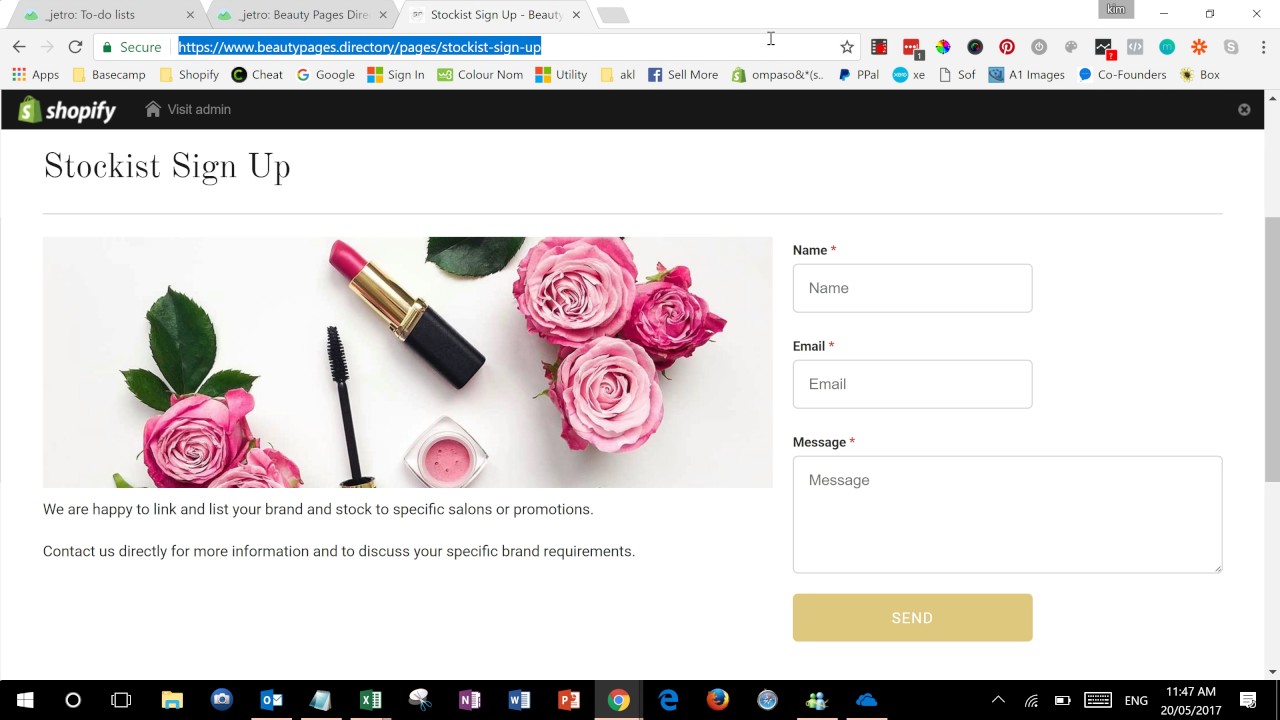Launch Word from the taskbar
Screen dimensions: 1280x720
519,700
